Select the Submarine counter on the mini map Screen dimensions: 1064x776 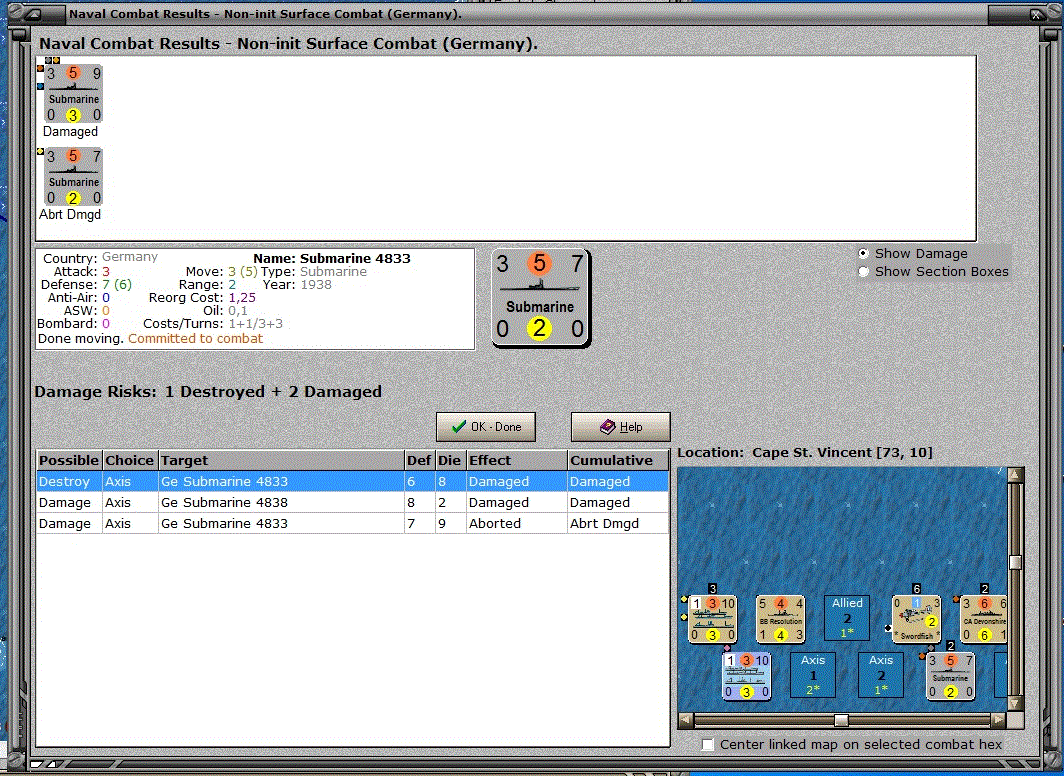pyautogui.click(x=950, y=676)
